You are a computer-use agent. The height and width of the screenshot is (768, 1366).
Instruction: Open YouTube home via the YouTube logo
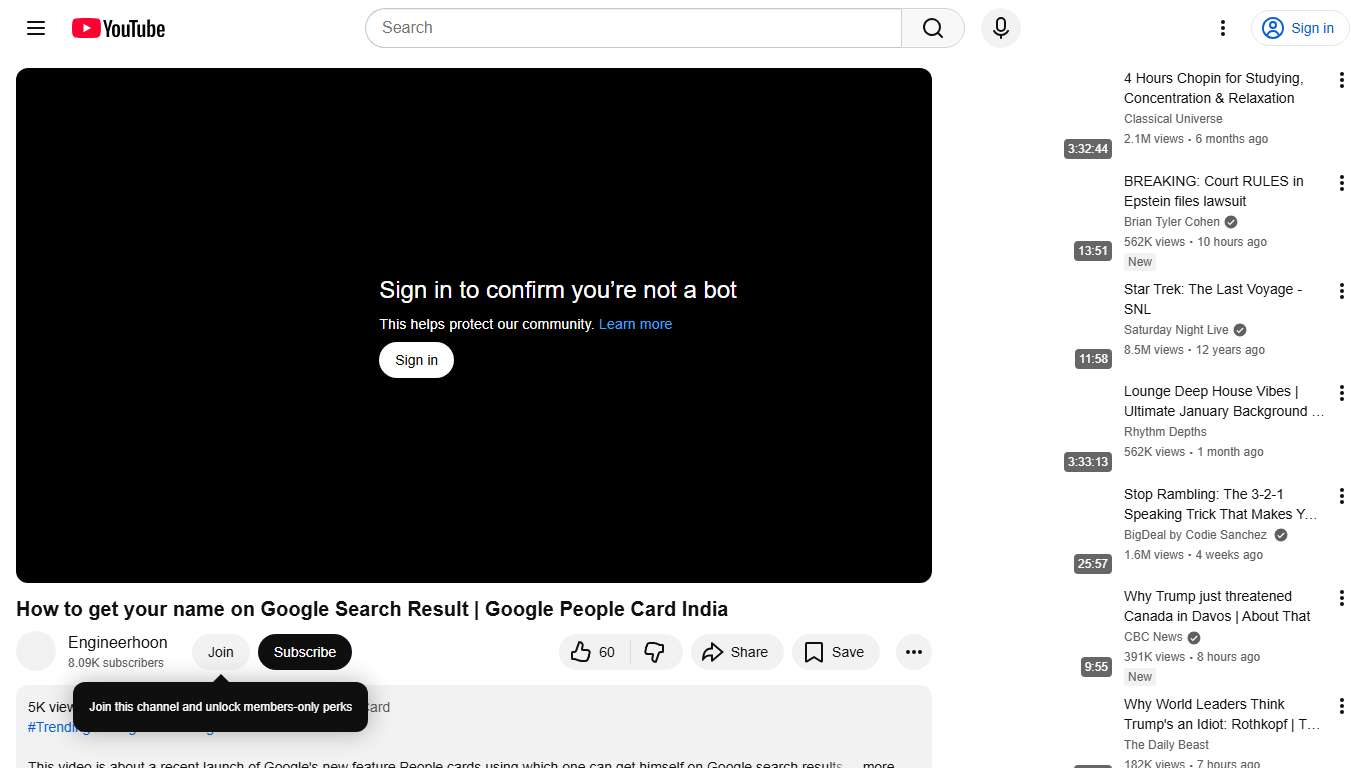point(117,28)
